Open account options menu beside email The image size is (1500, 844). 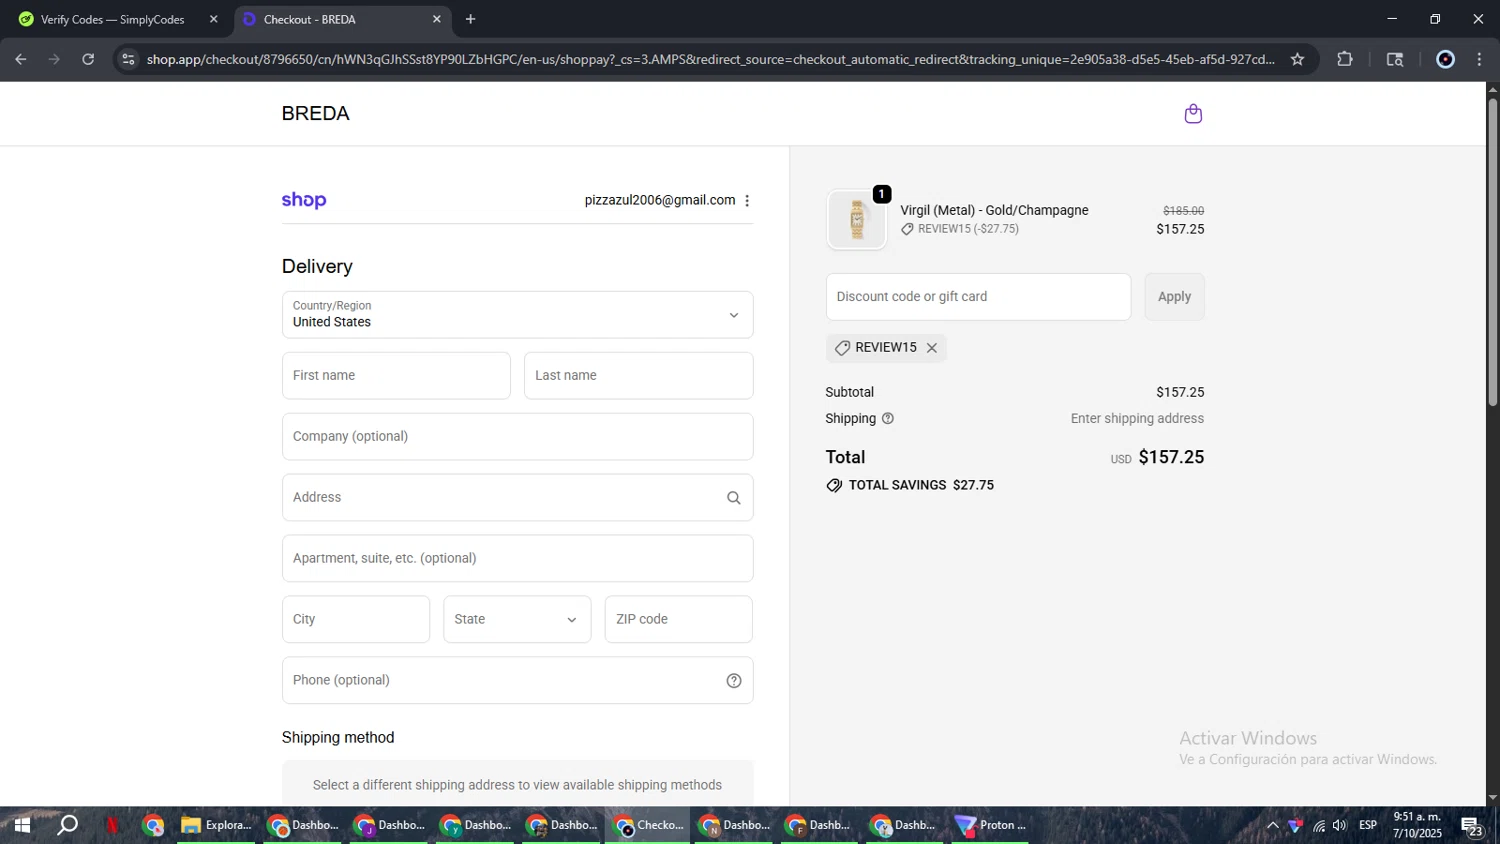click(x=747, y=200)
